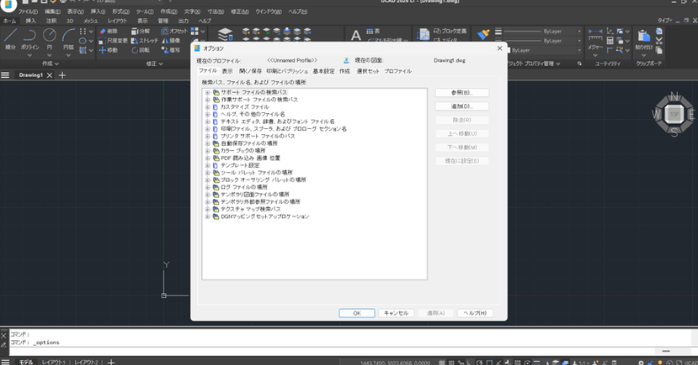Expand サポート ファイルの検索パス node
The height and width of the screenshot is (365, 698).
[207, 93]
